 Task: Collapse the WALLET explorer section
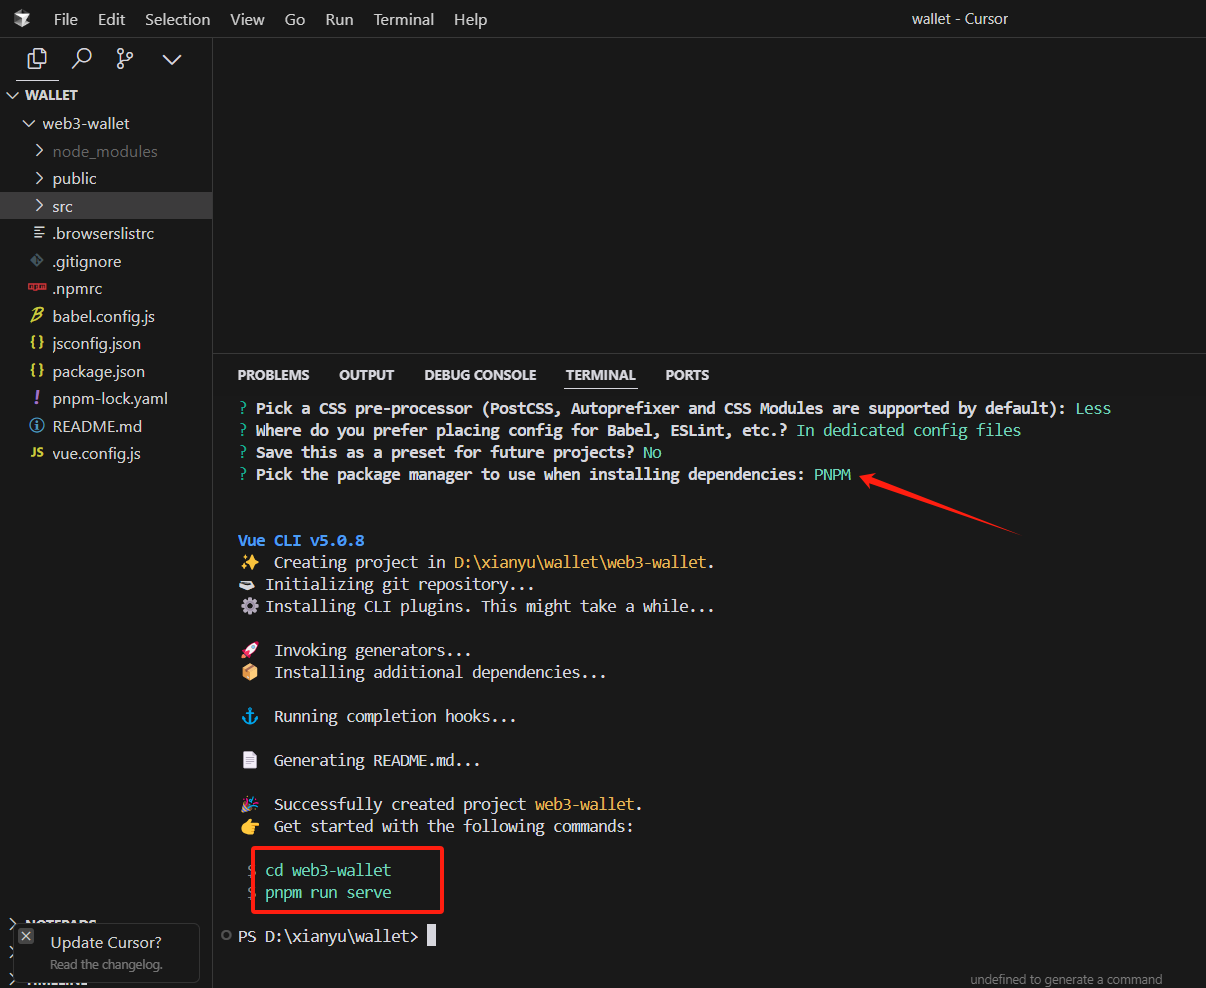106,95
